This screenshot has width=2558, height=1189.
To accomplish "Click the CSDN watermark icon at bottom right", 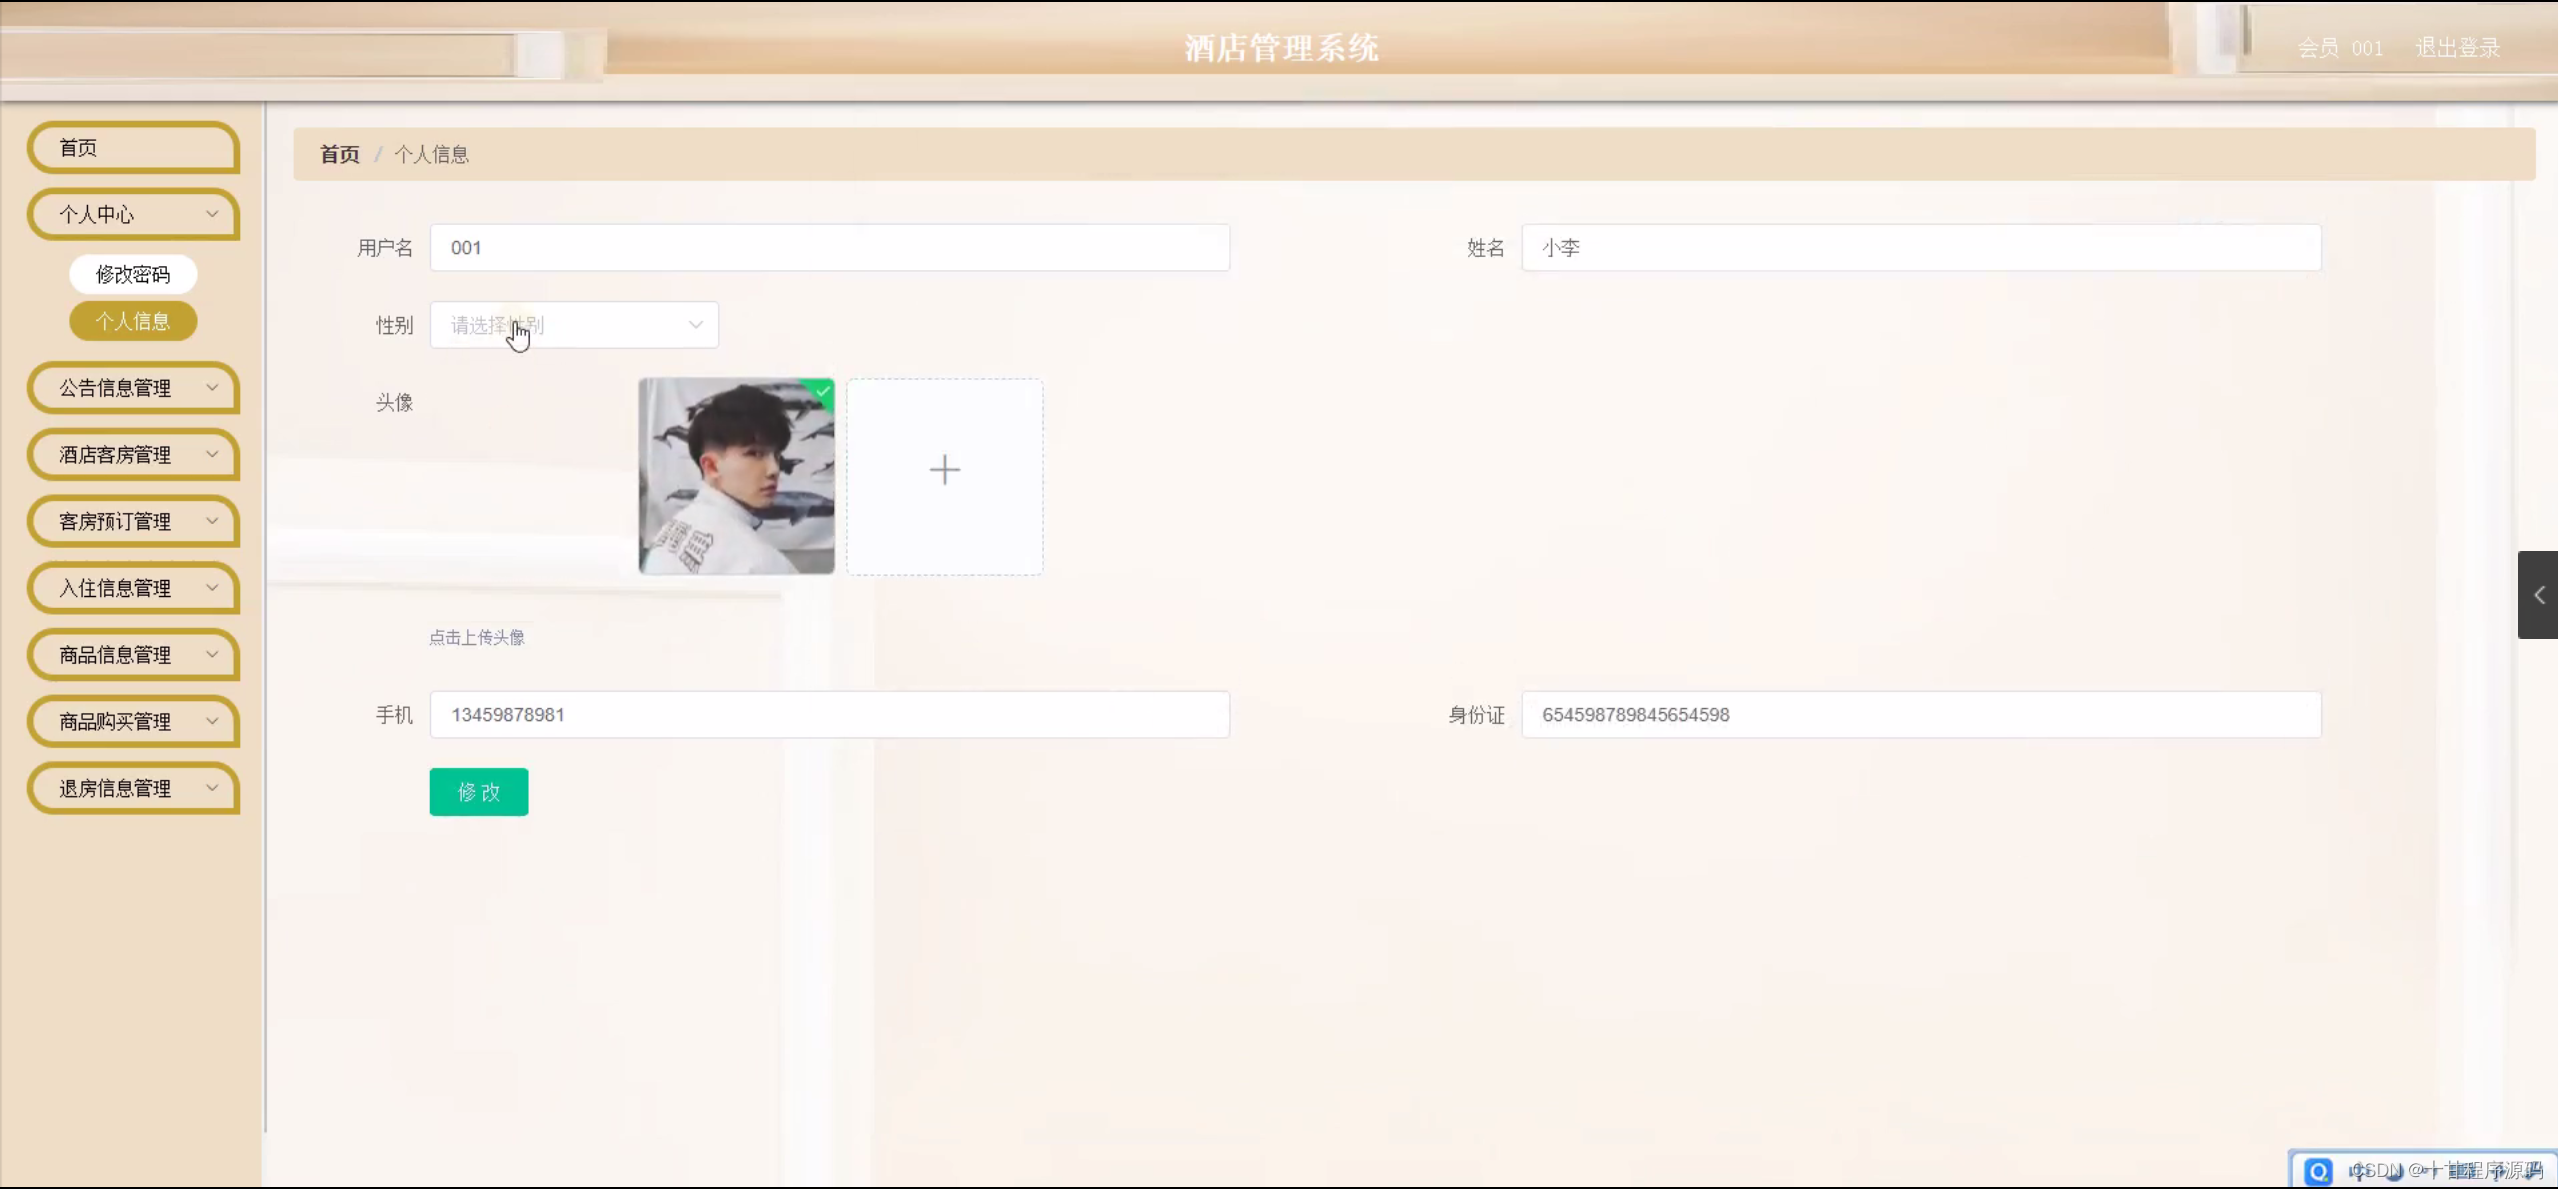I will click(2318, 1170).
